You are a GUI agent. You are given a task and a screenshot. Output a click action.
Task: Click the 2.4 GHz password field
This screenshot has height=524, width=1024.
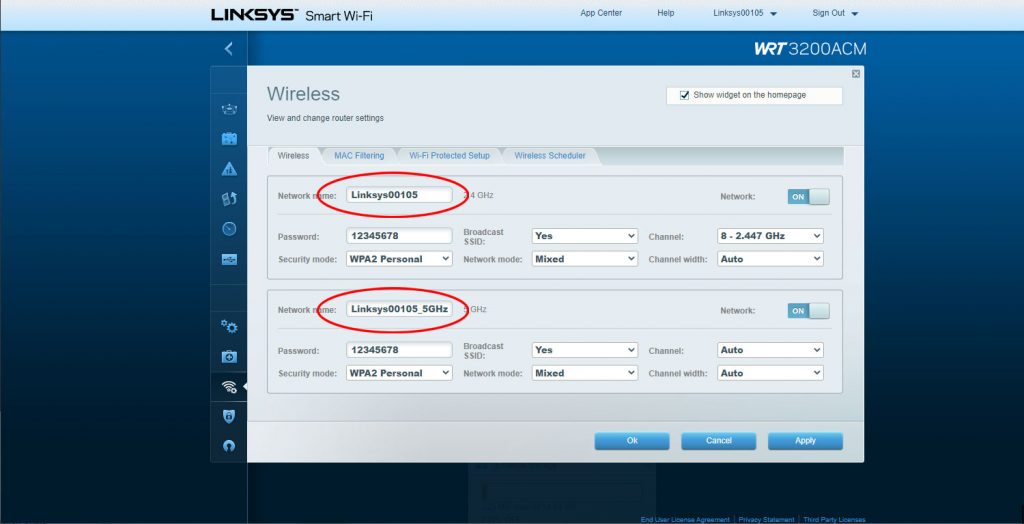coord(399,236)
